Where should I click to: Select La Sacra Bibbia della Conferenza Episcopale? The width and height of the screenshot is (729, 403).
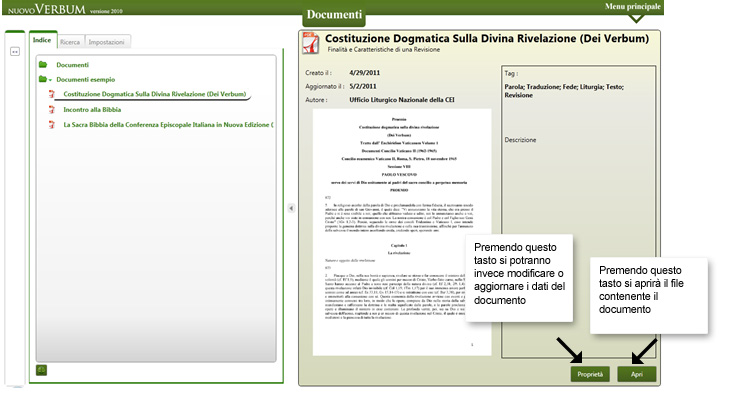point(167,125)
